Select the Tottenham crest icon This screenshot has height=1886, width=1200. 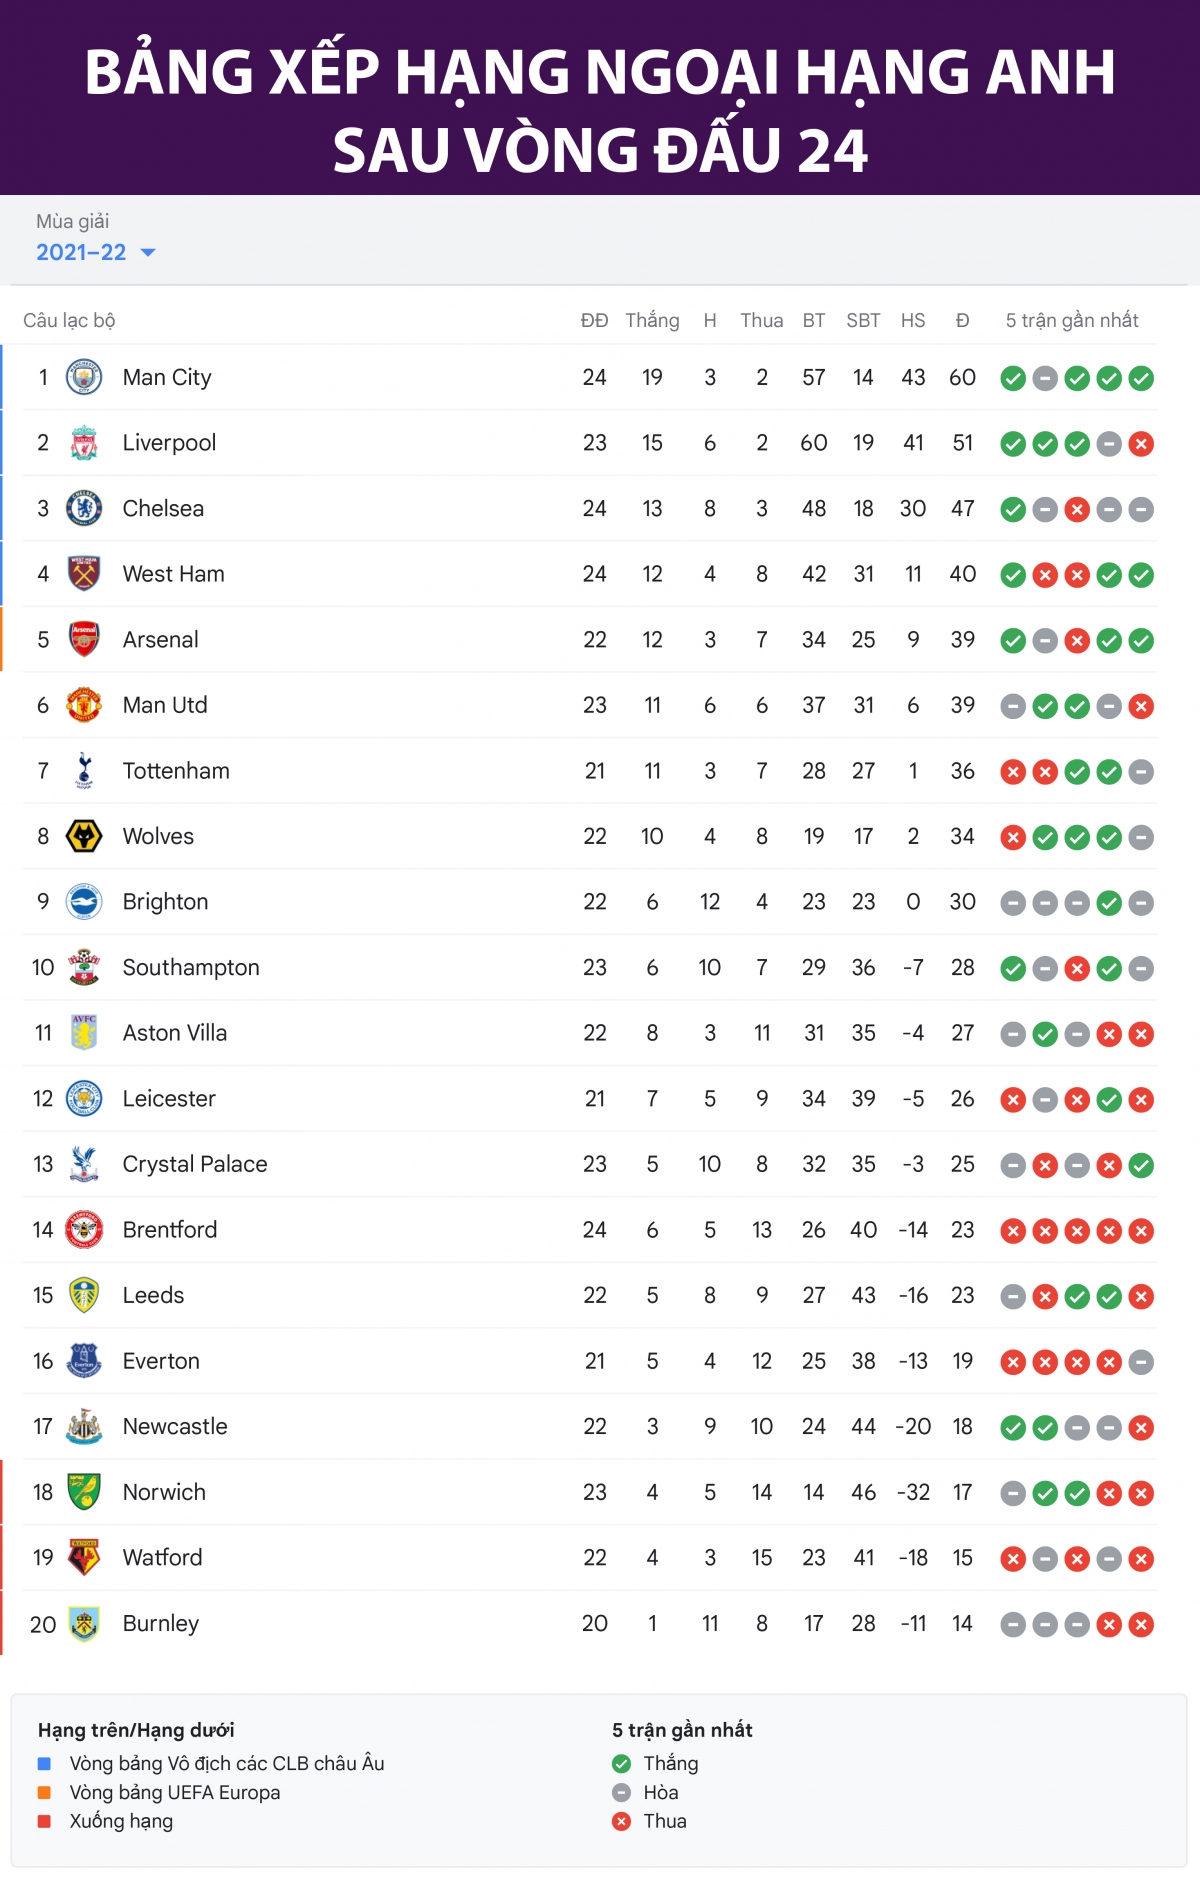[x=84, y=771]
